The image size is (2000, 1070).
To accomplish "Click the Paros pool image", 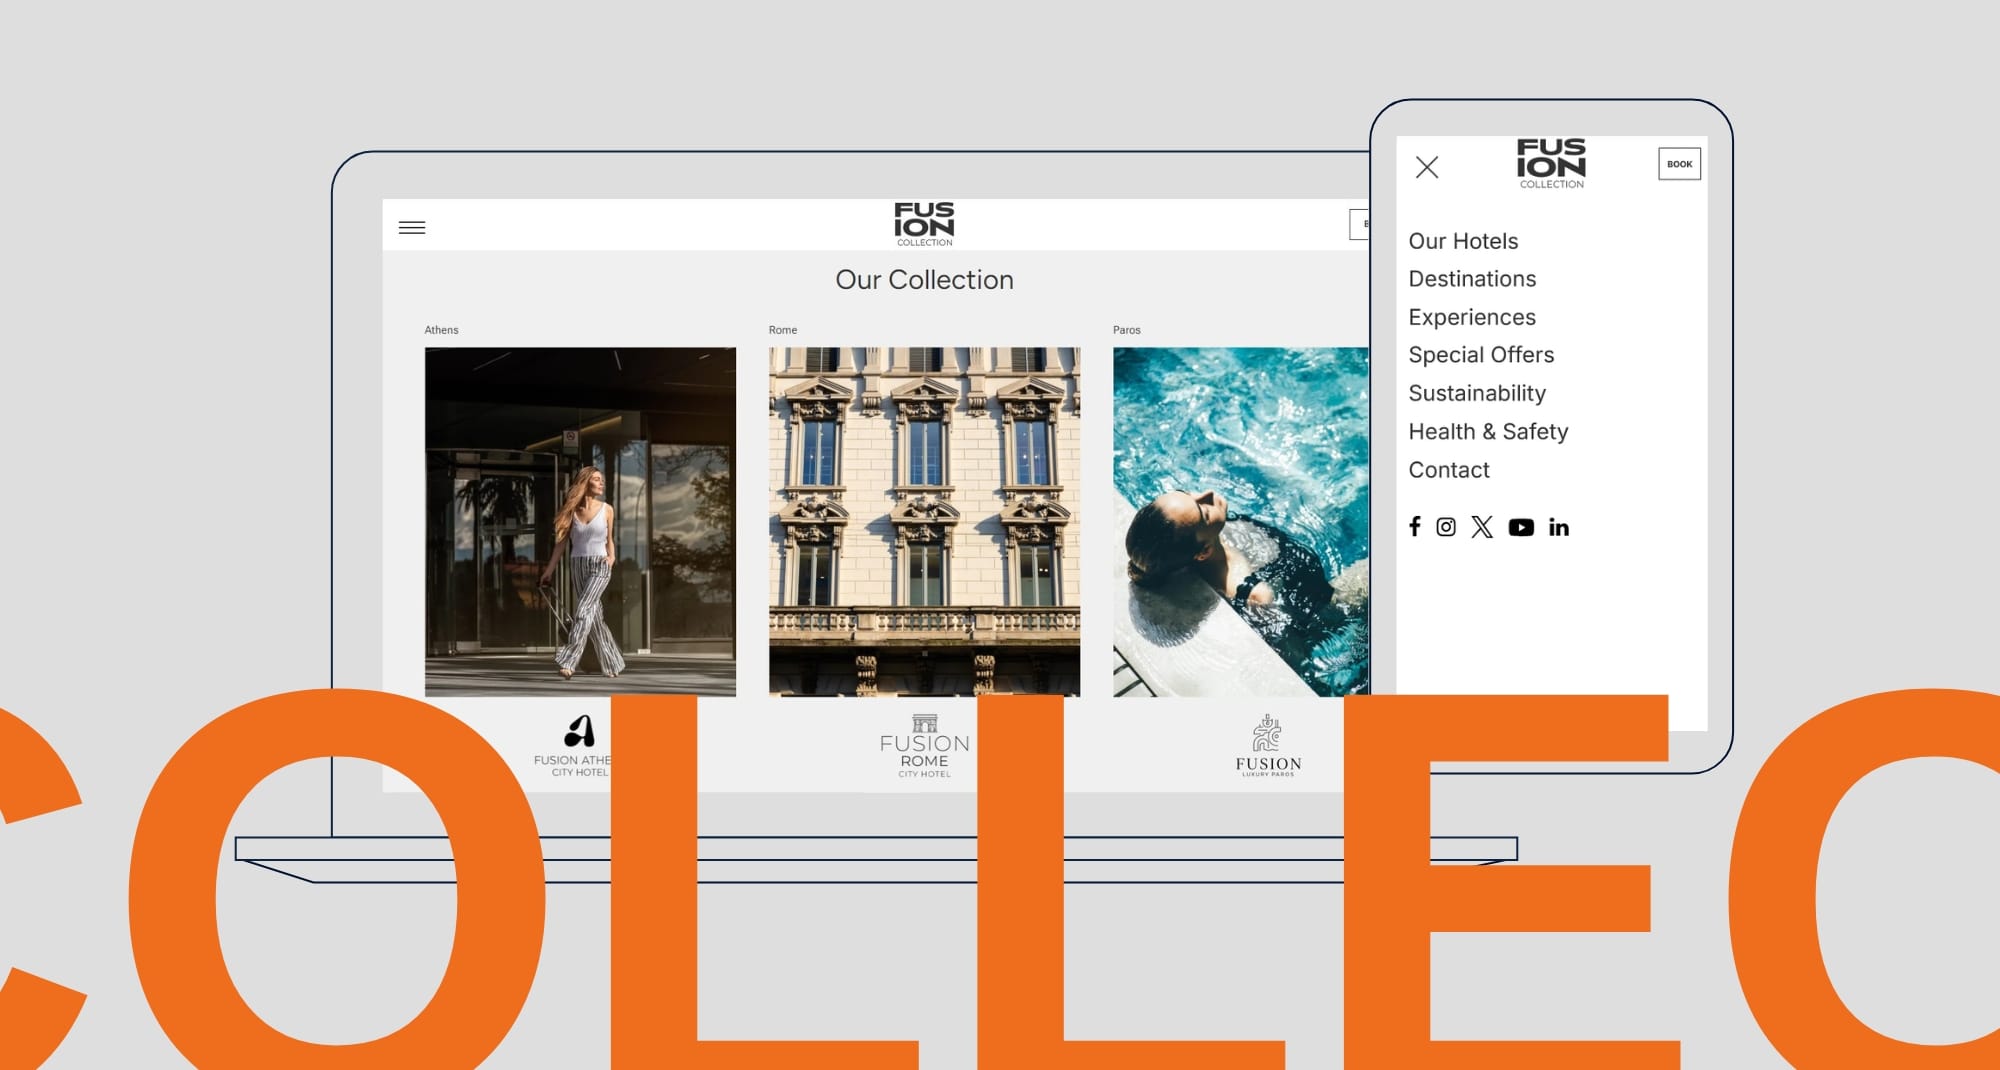I will pyautogui.click(x=1240, y=521).
